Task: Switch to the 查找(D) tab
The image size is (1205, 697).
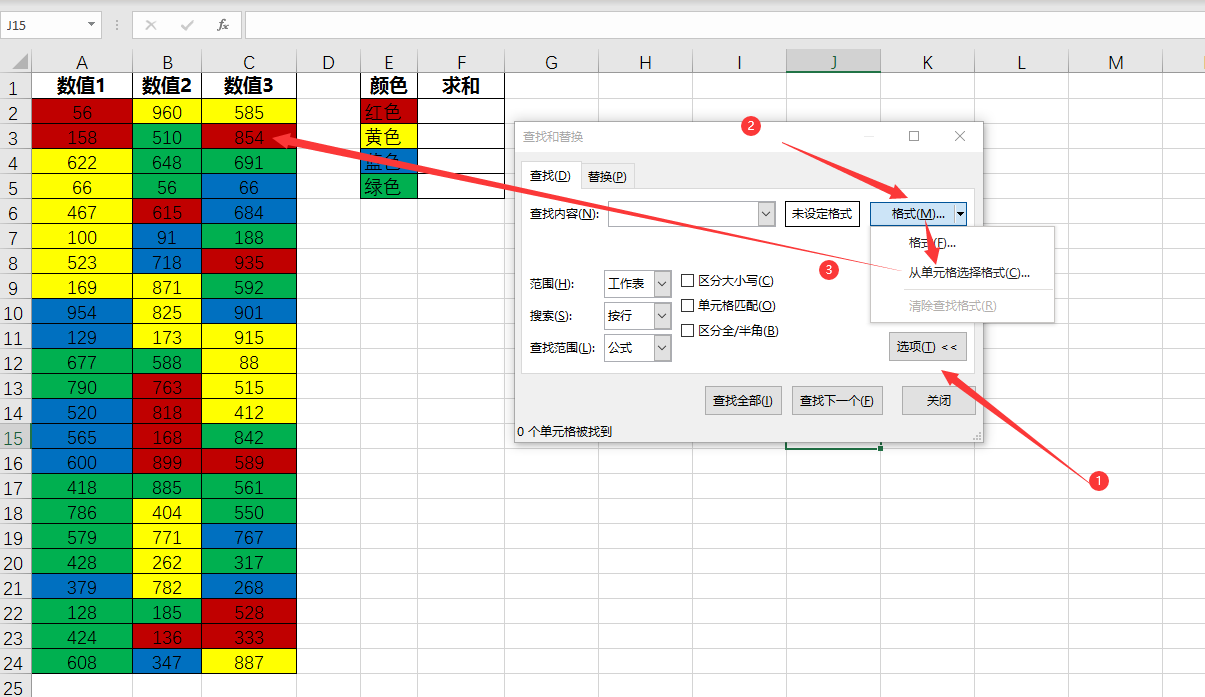Action: point(550,176)
